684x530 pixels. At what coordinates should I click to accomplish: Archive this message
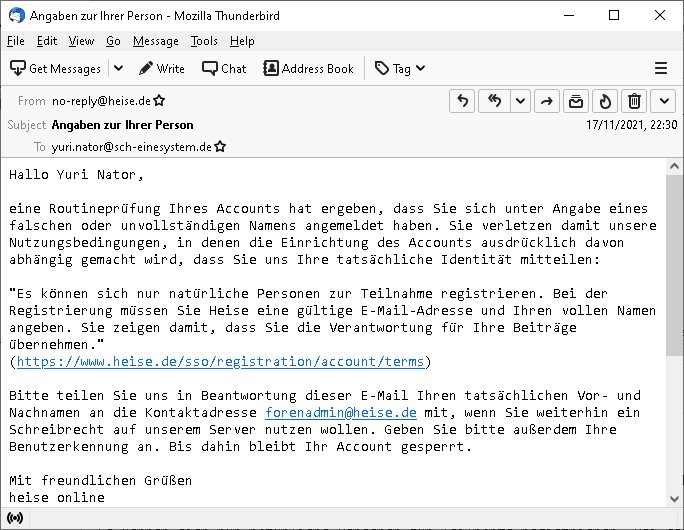click(576, 101)
